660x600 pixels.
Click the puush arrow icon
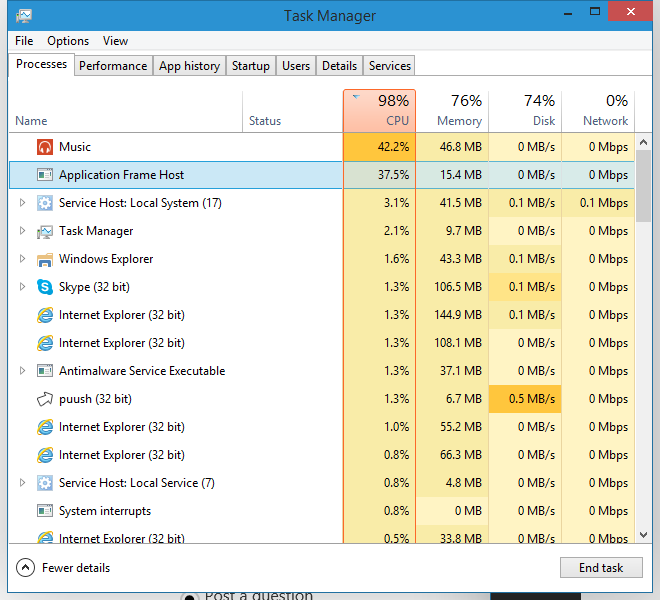click(x=45, y=399)
